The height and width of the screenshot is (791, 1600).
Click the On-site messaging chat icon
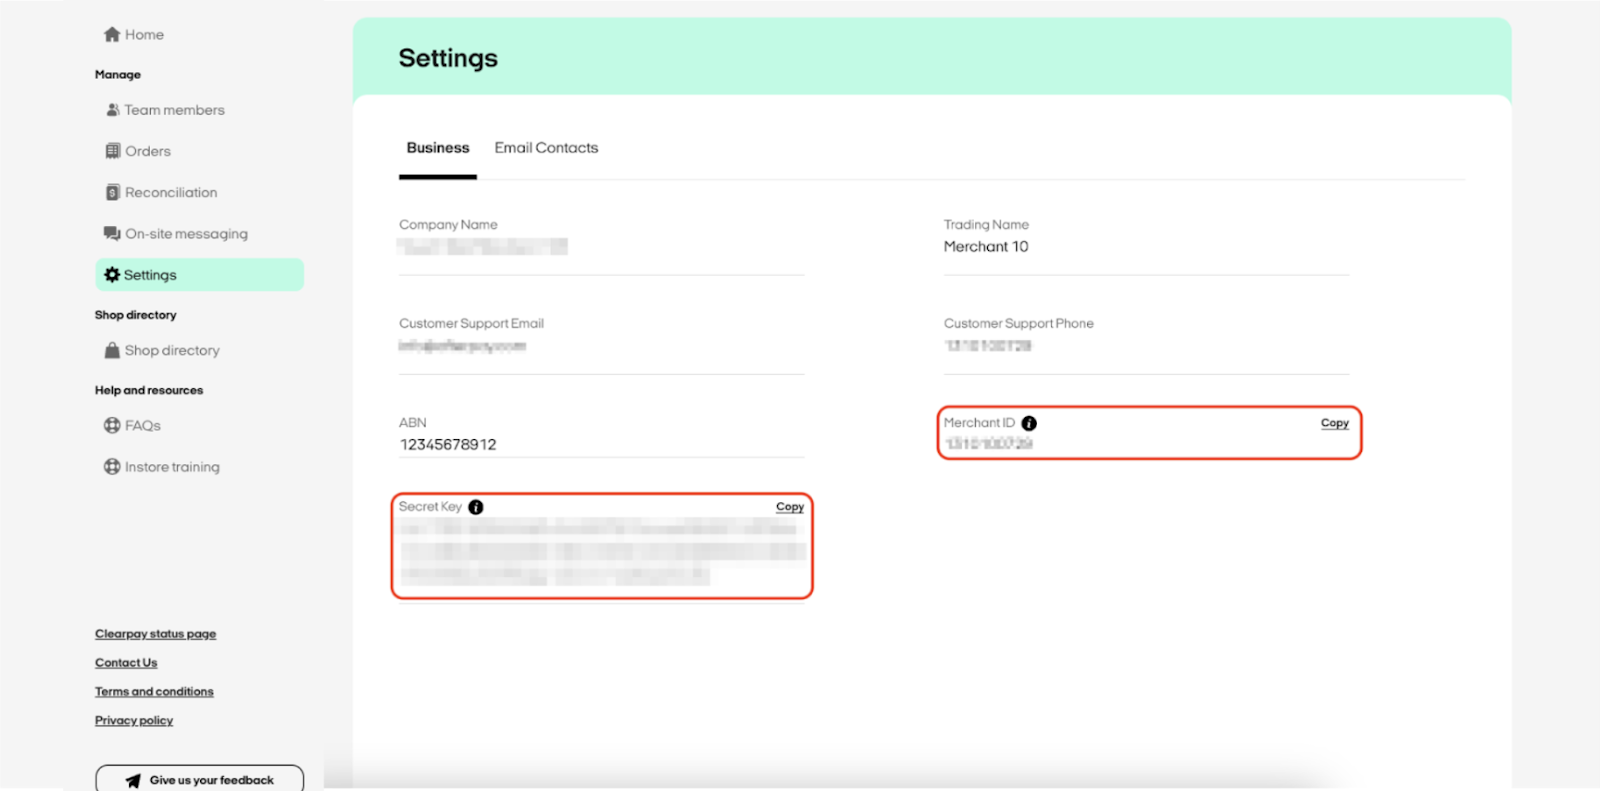click(112, 233)
